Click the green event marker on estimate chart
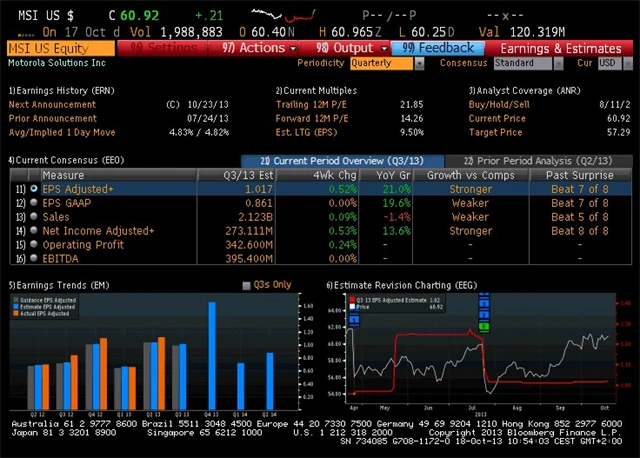The width and height of the screenshot is (640, 458). pyautogui.click(x=485, y=327)
